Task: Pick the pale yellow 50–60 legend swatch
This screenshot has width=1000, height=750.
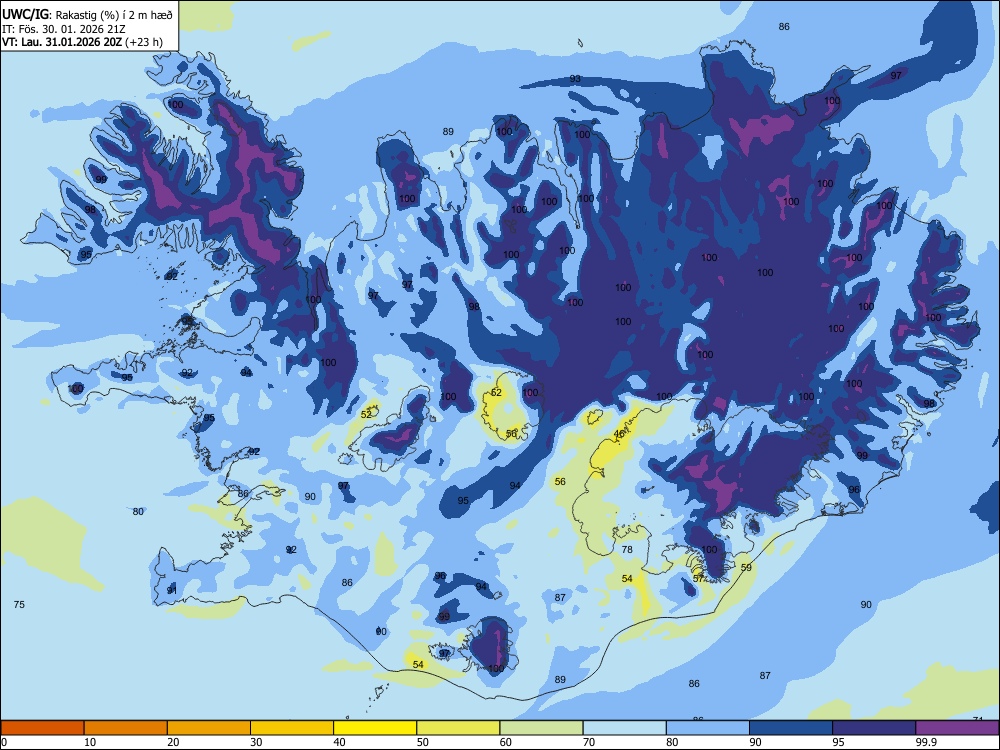Action: pos(458,728)
